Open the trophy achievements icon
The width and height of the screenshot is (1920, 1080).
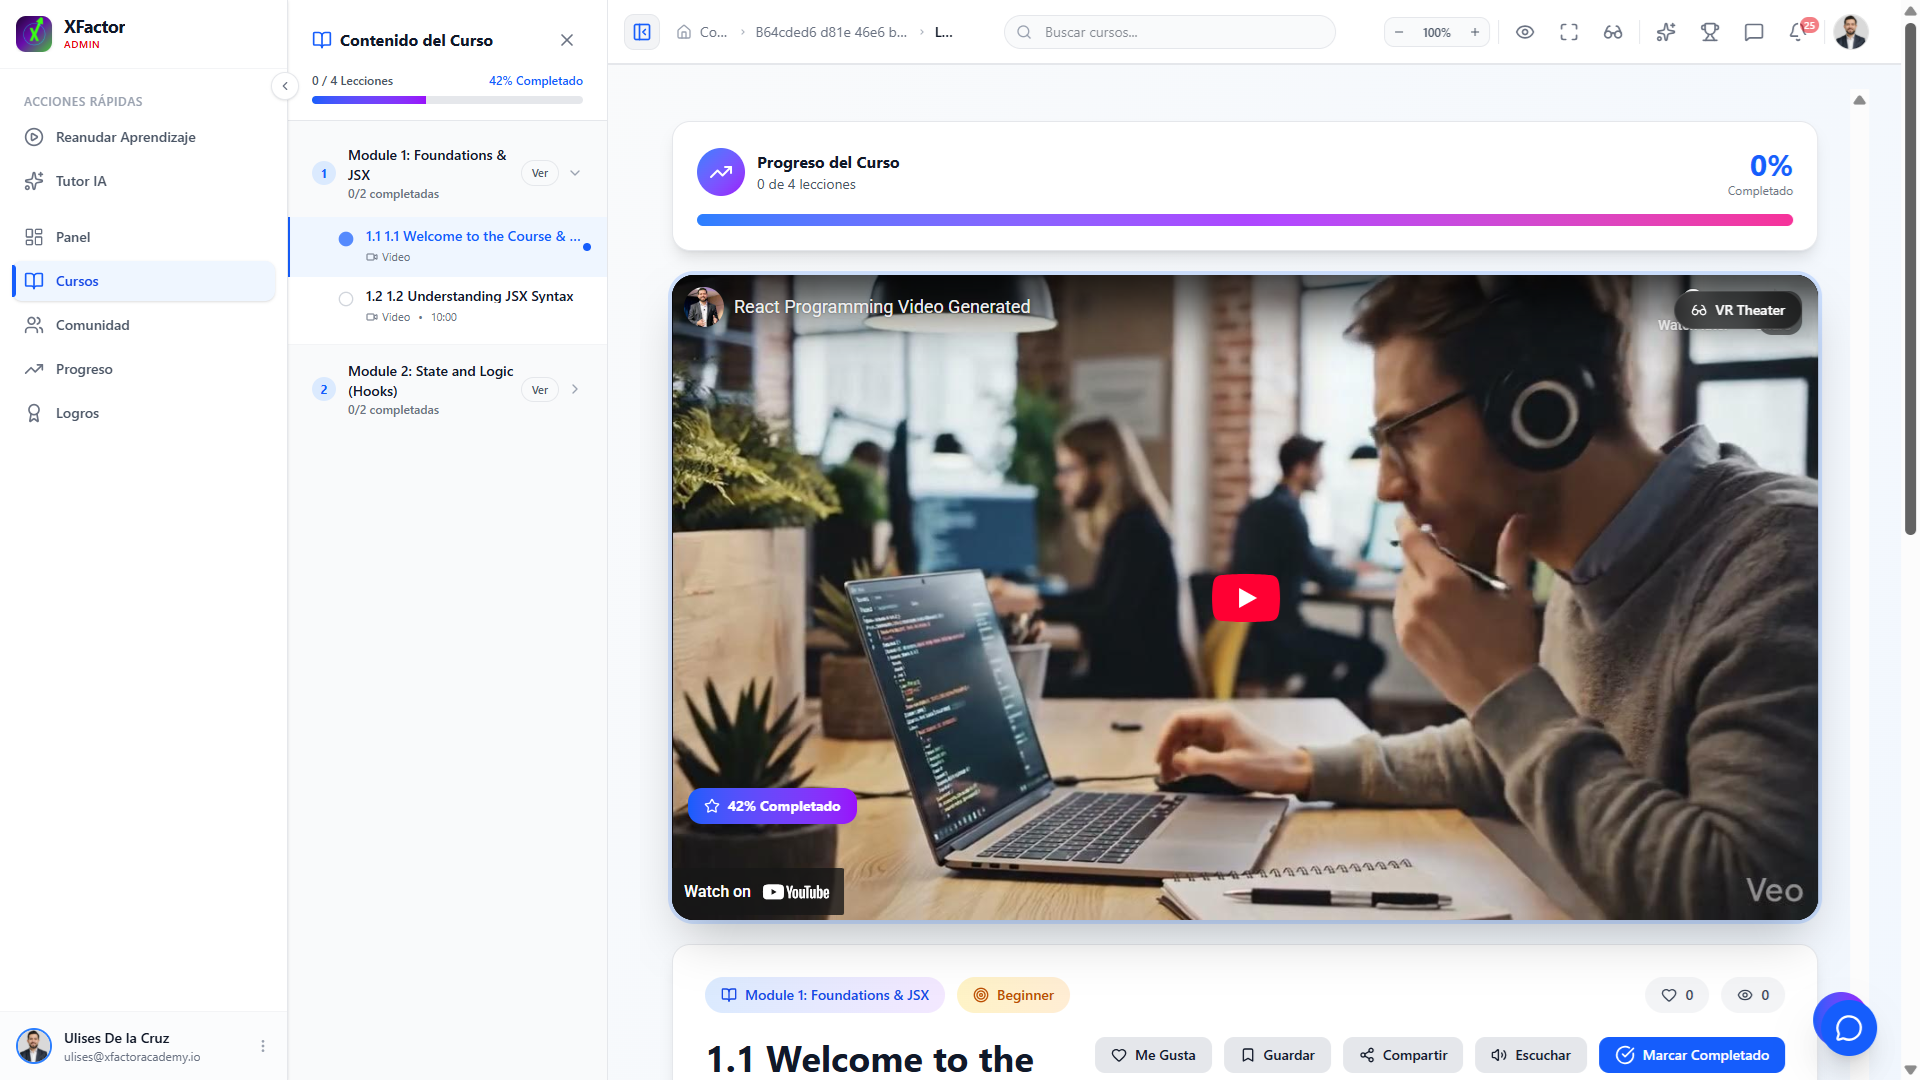click(1710, 32)
